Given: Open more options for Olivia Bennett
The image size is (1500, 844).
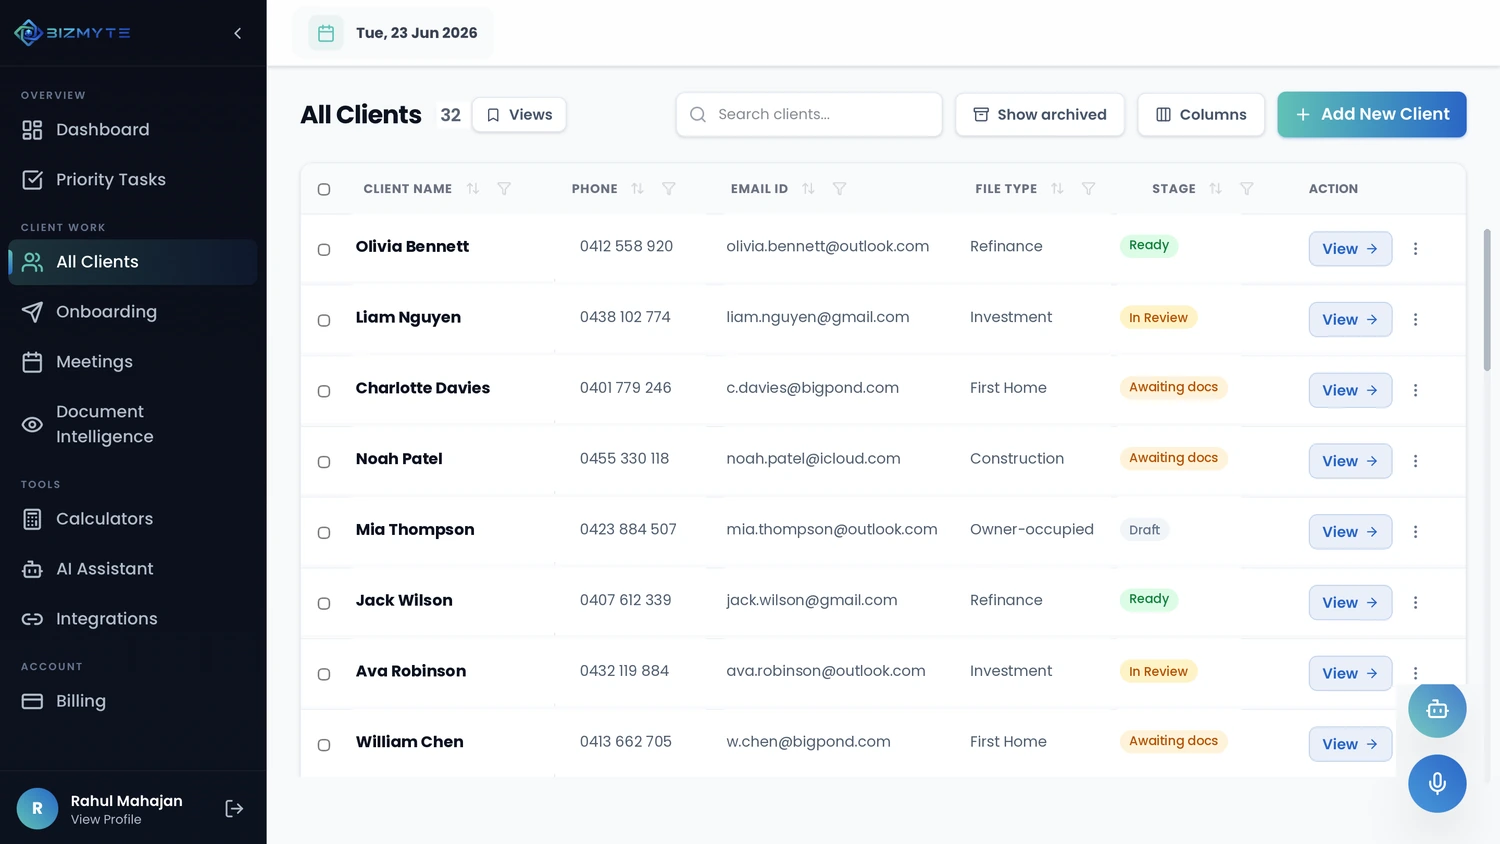Looking at the screenshot, I should pos(1415,249).
